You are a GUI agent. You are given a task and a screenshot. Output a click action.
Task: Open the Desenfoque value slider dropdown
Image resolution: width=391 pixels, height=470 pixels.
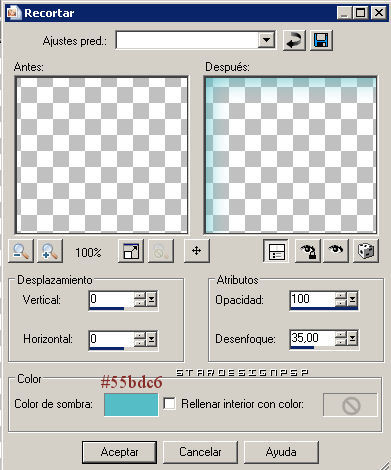tap(352, 338)
